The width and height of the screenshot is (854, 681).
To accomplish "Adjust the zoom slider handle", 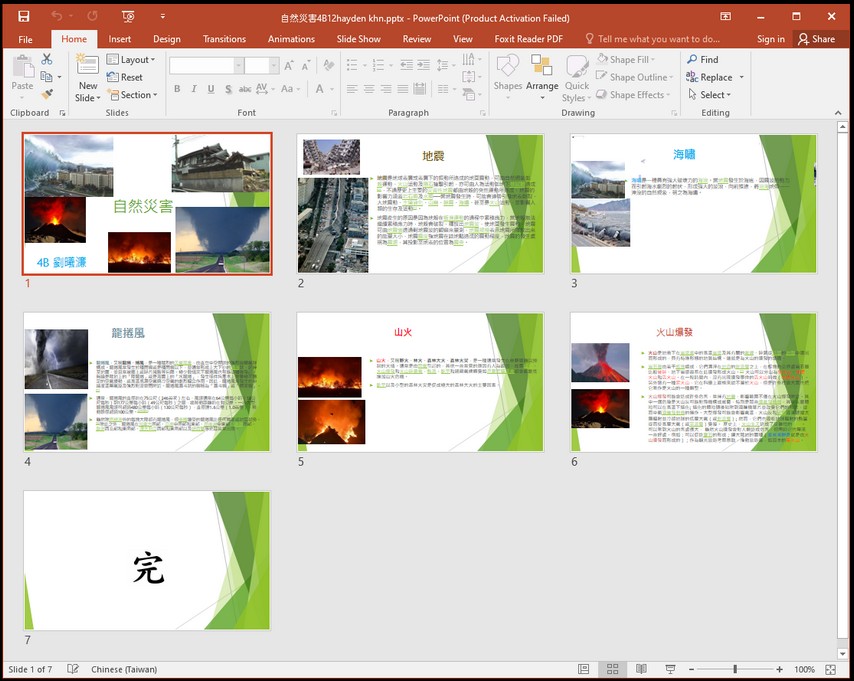I will tap(735, 669).
